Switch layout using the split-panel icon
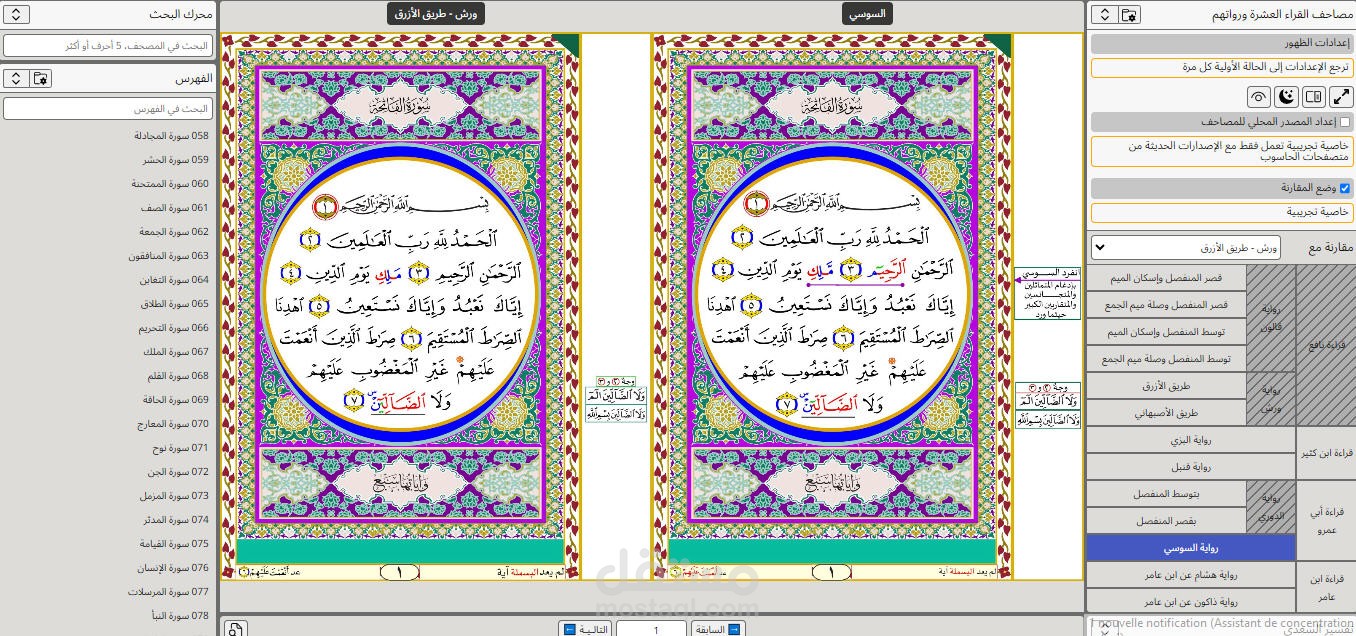Image resolution: width=1356 pixels, height=636 pixels. (x=1314, y=97)
